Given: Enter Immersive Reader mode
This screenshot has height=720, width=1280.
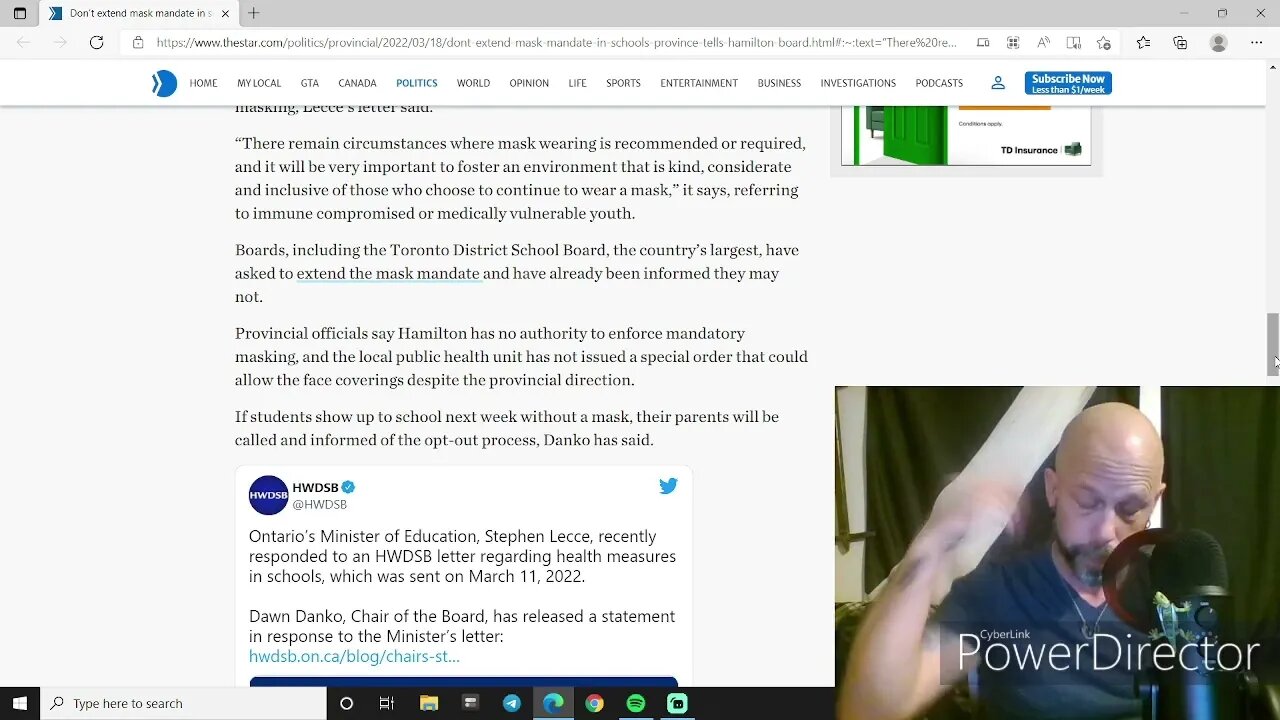Looking at the screenshot, I should pos(1073,42).
